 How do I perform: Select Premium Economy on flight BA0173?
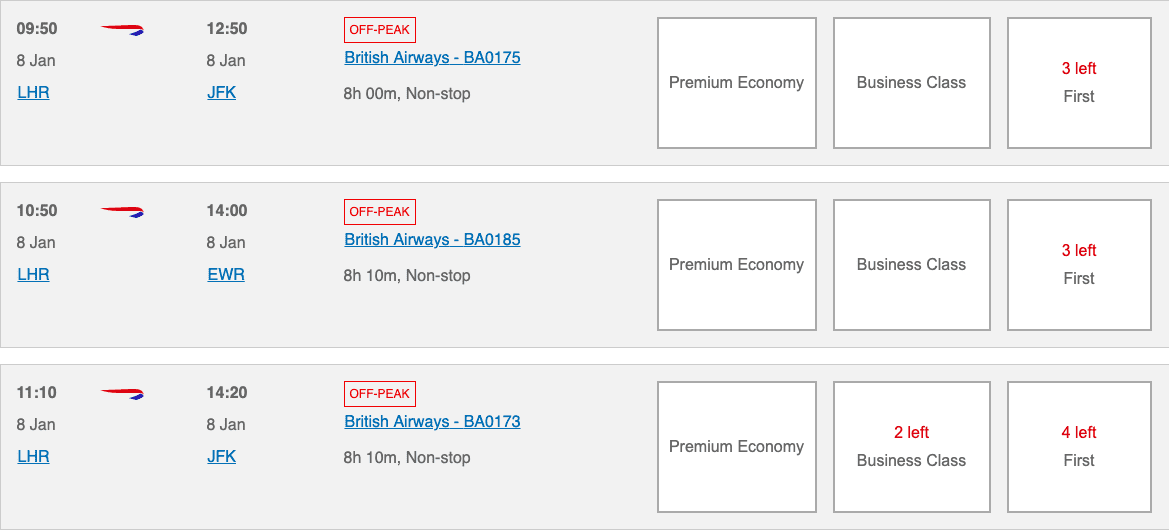tap(736, 447)
